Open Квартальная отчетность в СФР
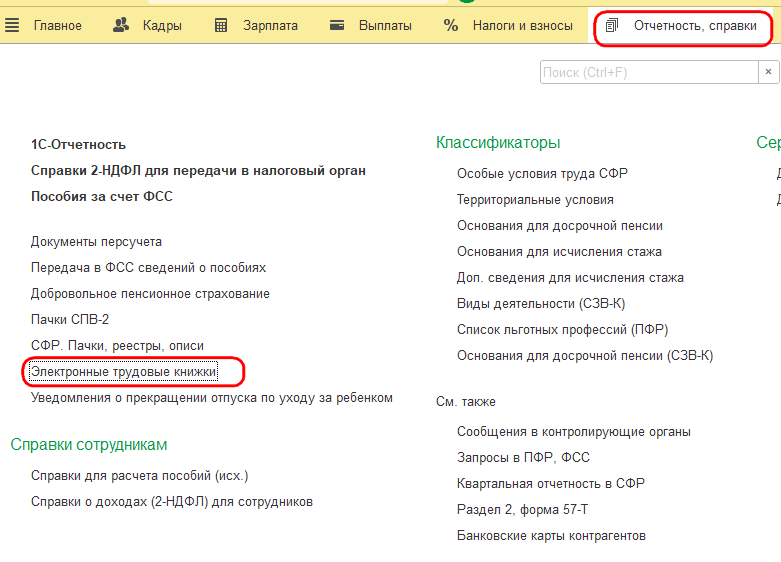Viewport: 781px width, 562px height. (x=551, y=483)
